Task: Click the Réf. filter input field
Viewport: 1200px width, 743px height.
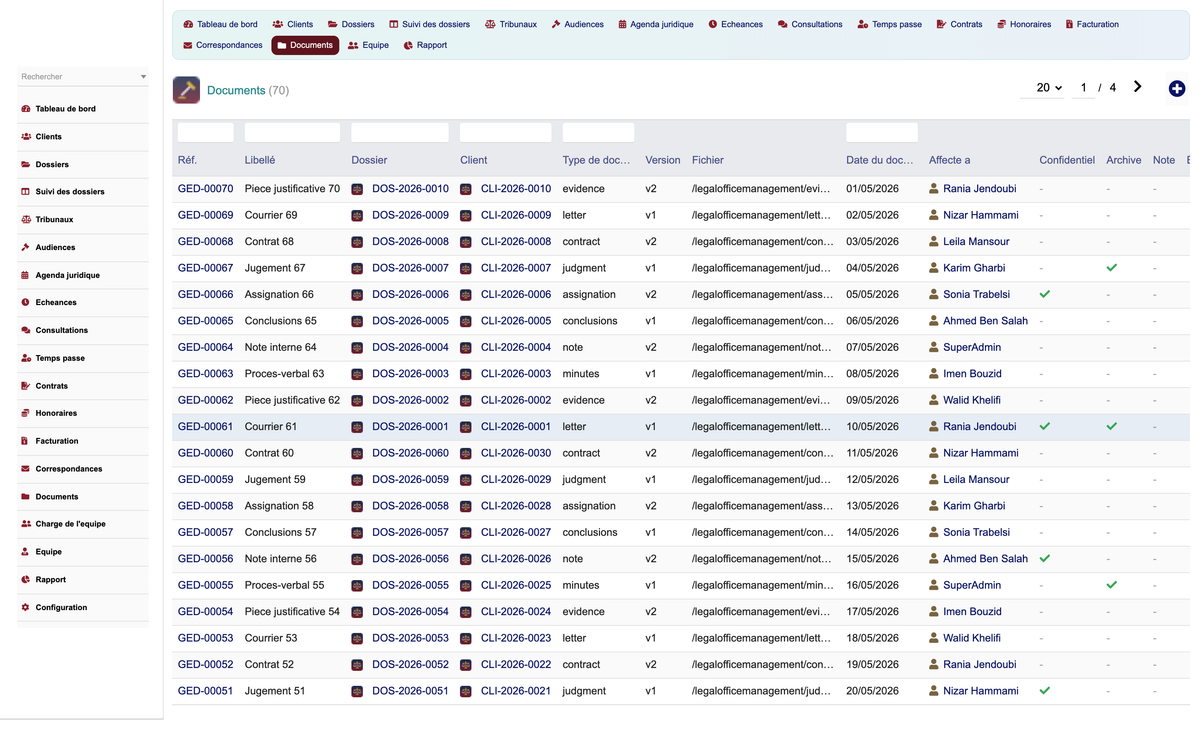Action: tap(206, 132)
